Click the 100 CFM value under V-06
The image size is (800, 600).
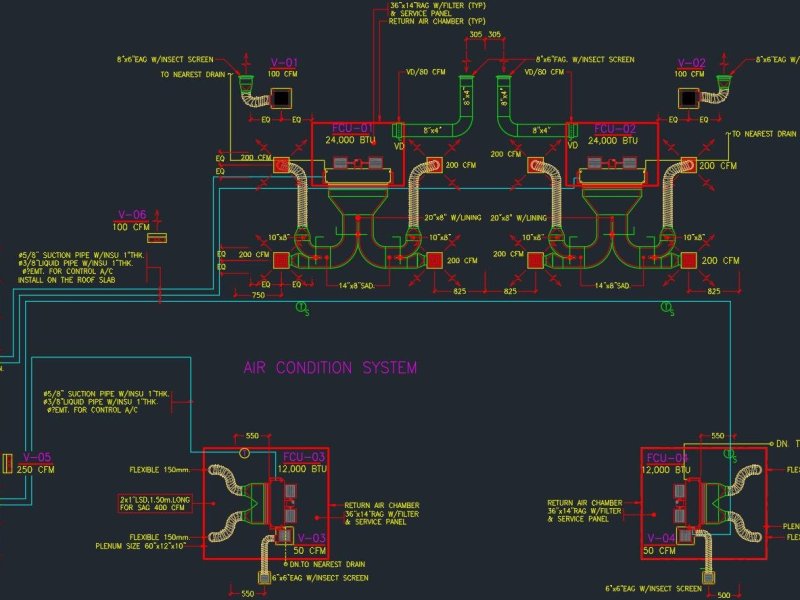click(131, 227)
